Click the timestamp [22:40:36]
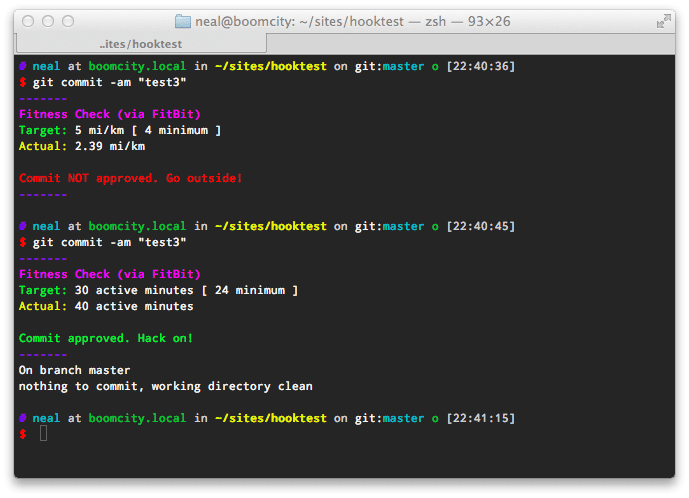This screenshot has height=498, width=689. 480,66
